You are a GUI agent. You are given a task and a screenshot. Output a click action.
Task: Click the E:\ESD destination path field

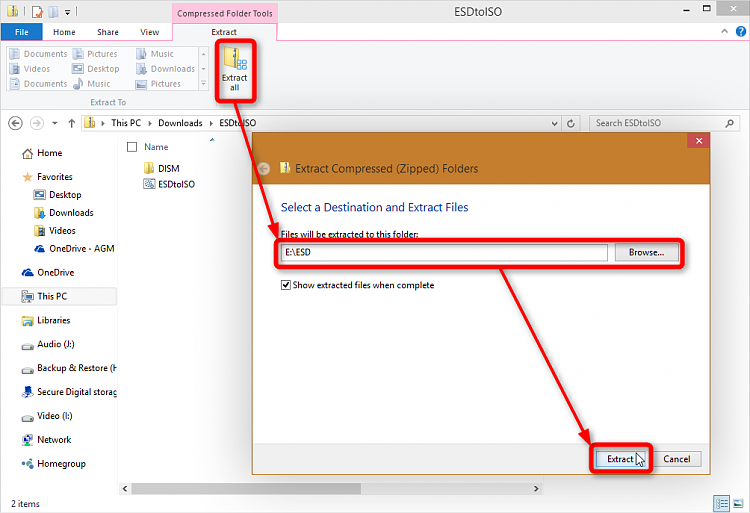[x=444, y=252]
